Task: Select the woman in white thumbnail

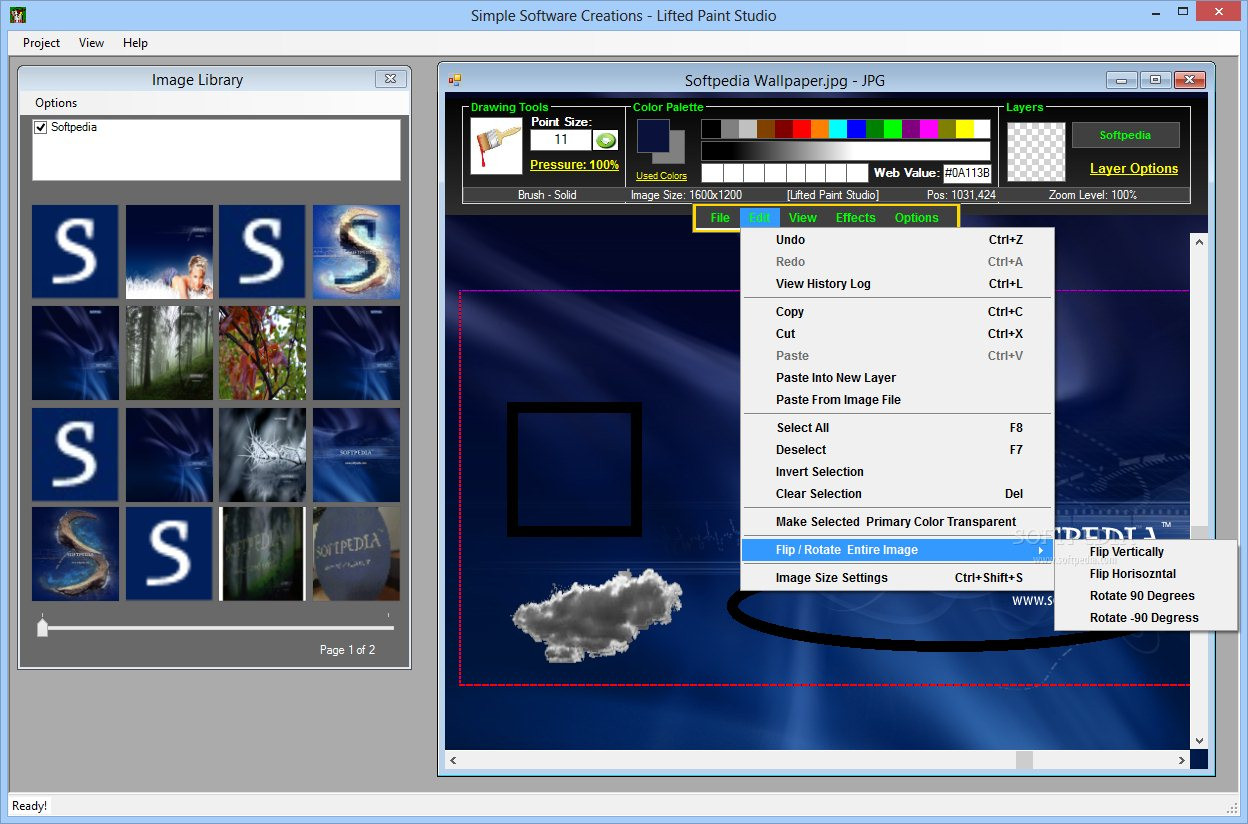Action: coord(169,252)
